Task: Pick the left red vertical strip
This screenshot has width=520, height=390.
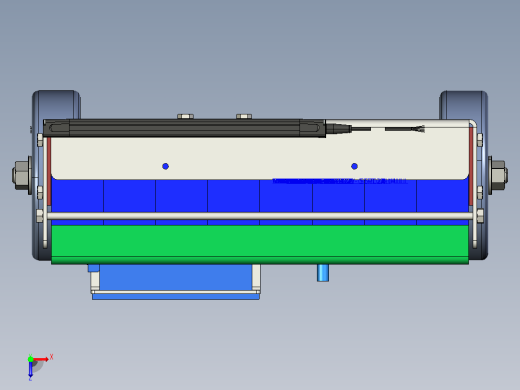Action: tap(49, 172)
